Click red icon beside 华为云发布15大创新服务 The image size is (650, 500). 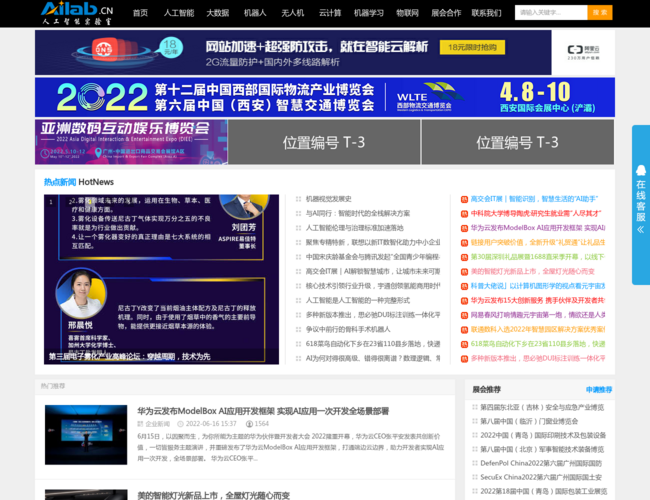coord(464,301)
